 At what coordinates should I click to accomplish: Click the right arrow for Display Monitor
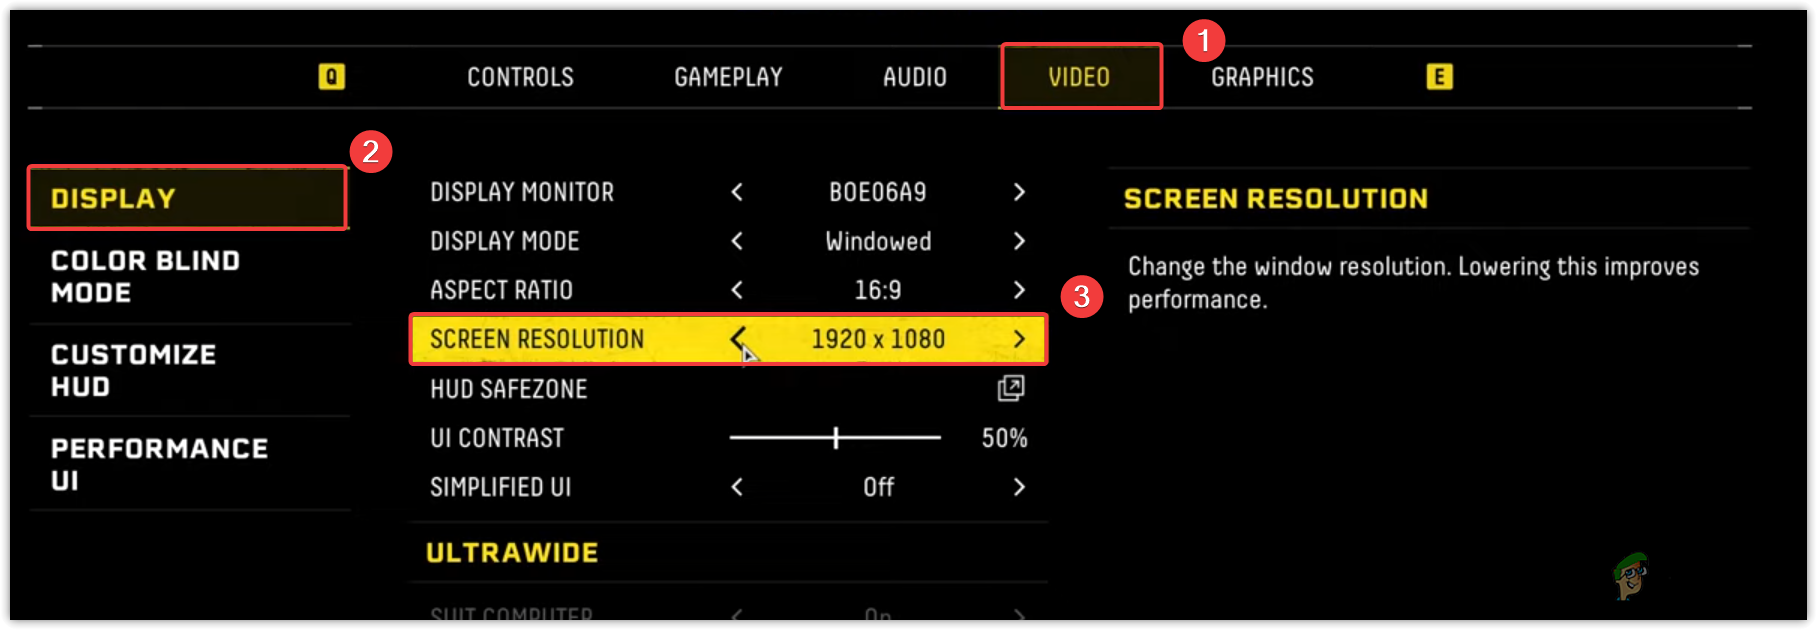pos(1019,192)
